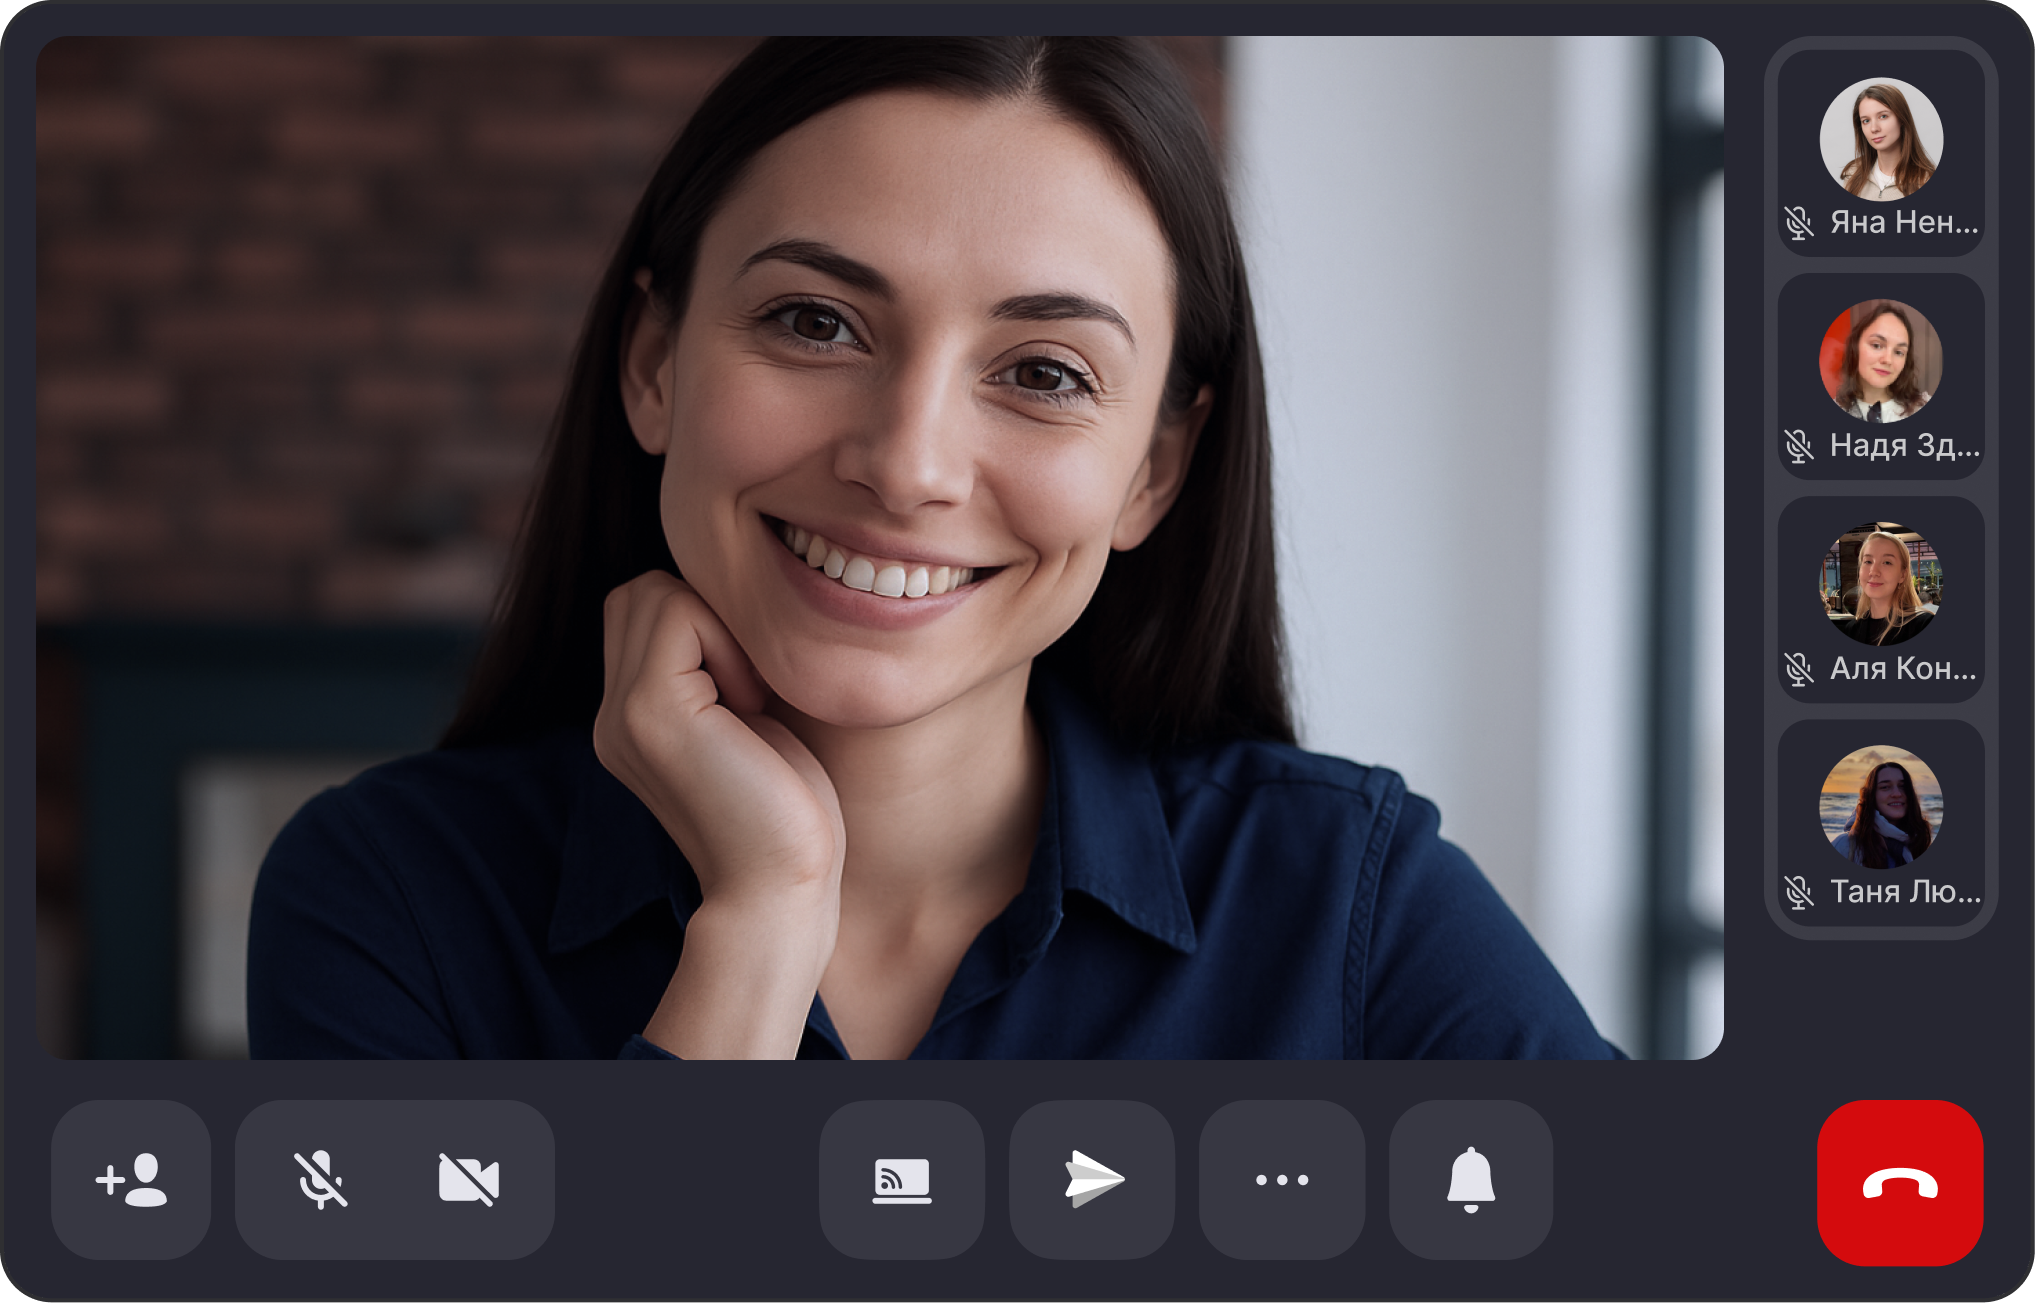Click the paper plane send icon
This screenshot has width=2035, height=1303.
pyautogui.click(x=1092, y=1180)
